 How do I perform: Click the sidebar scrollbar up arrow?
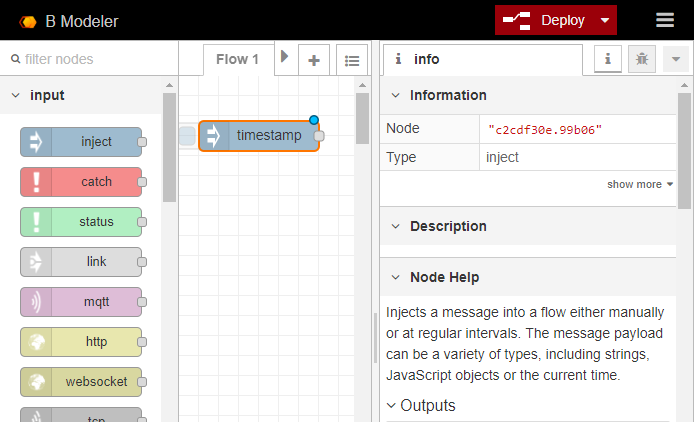(x=684, y=85)
